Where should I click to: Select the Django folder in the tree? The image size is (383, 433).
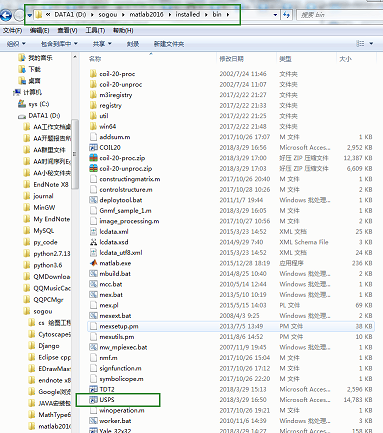[x=49, y=346]
